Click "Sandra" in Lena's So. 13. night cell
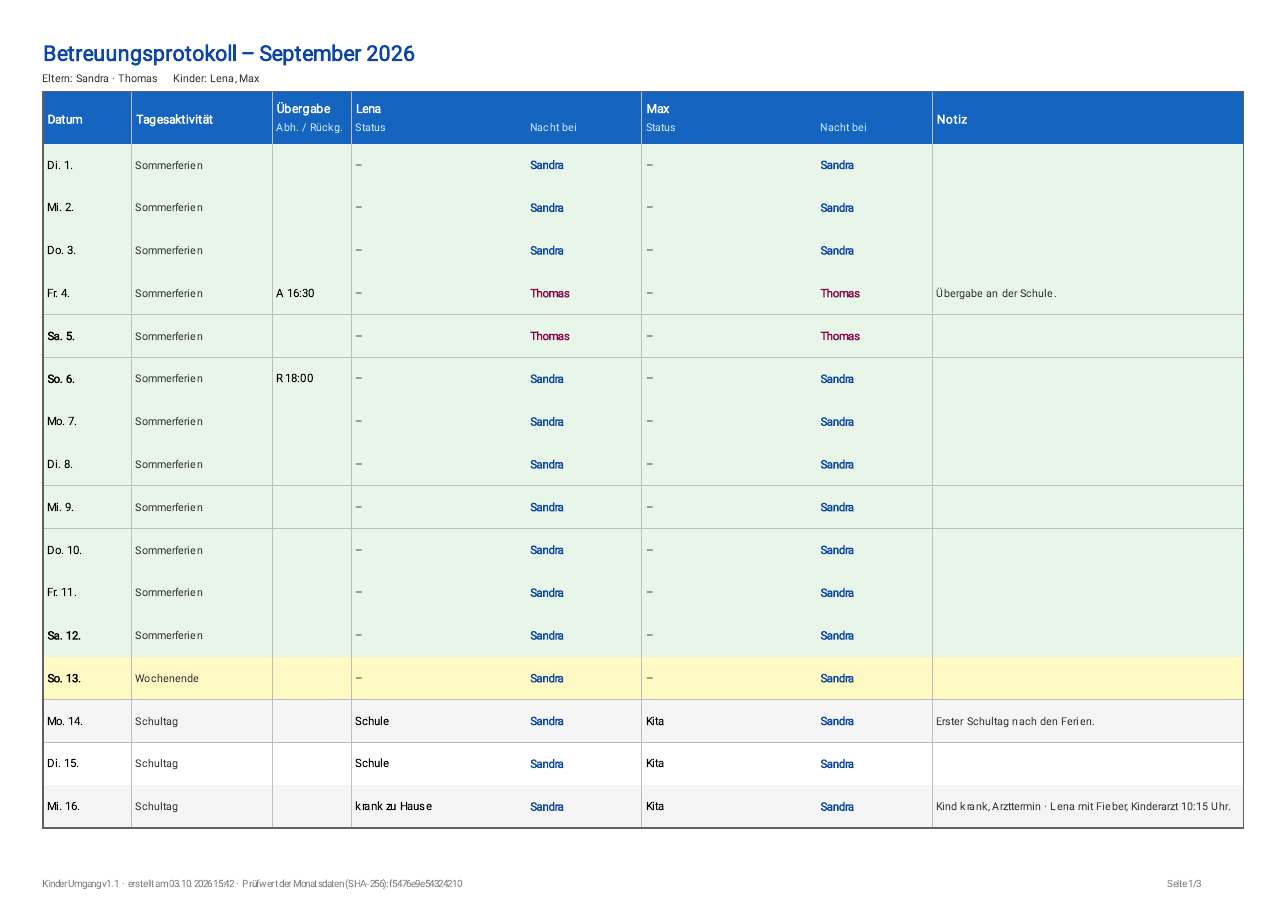1287x910 pixels. tap(547, 679)
